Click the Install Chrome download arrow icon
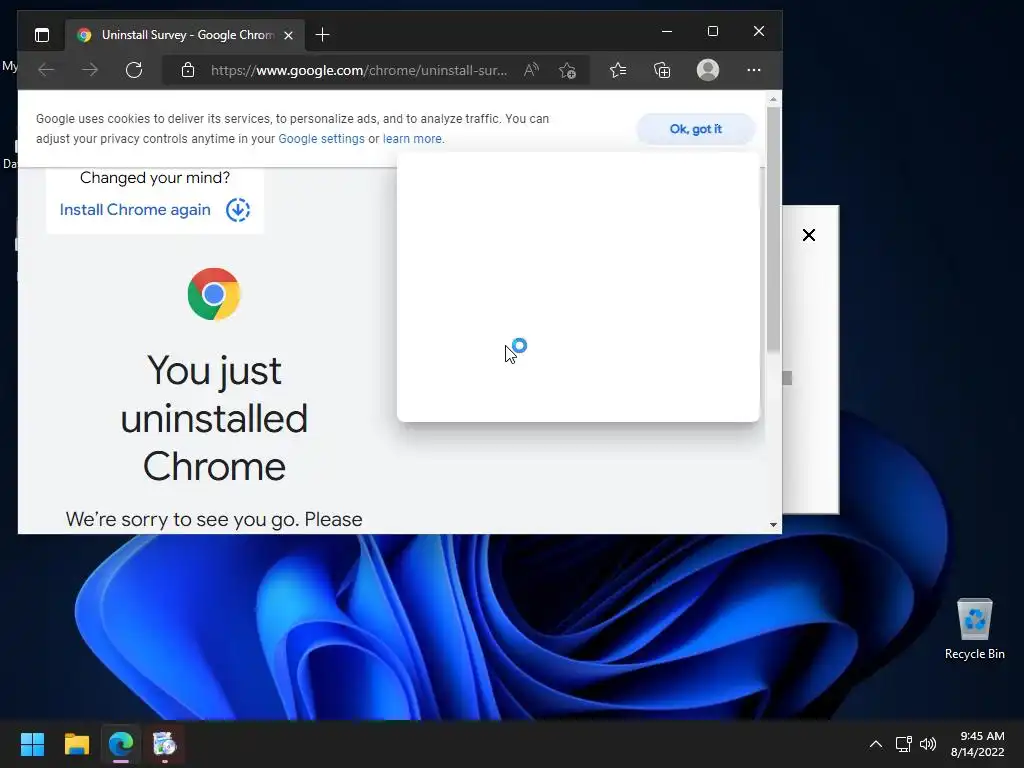Screen dimensions: 1024x768 pyautogui.click(x=238, y=210)
